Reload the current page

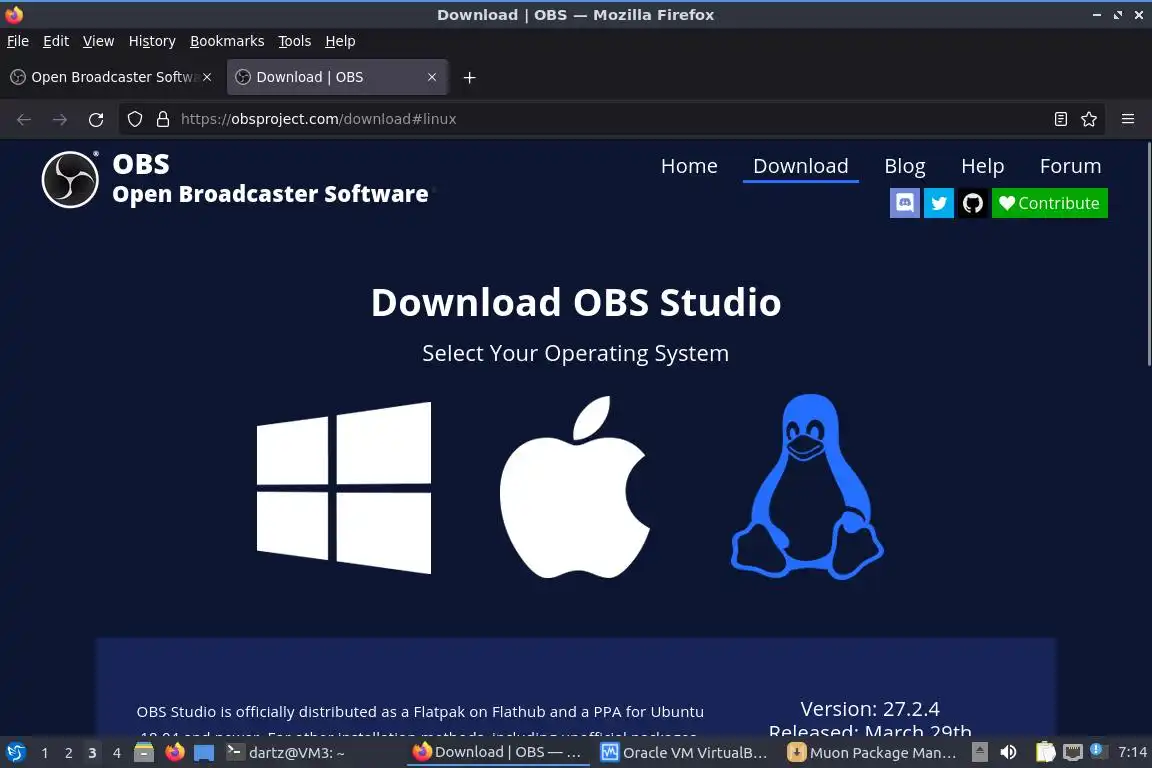[96, 119]
